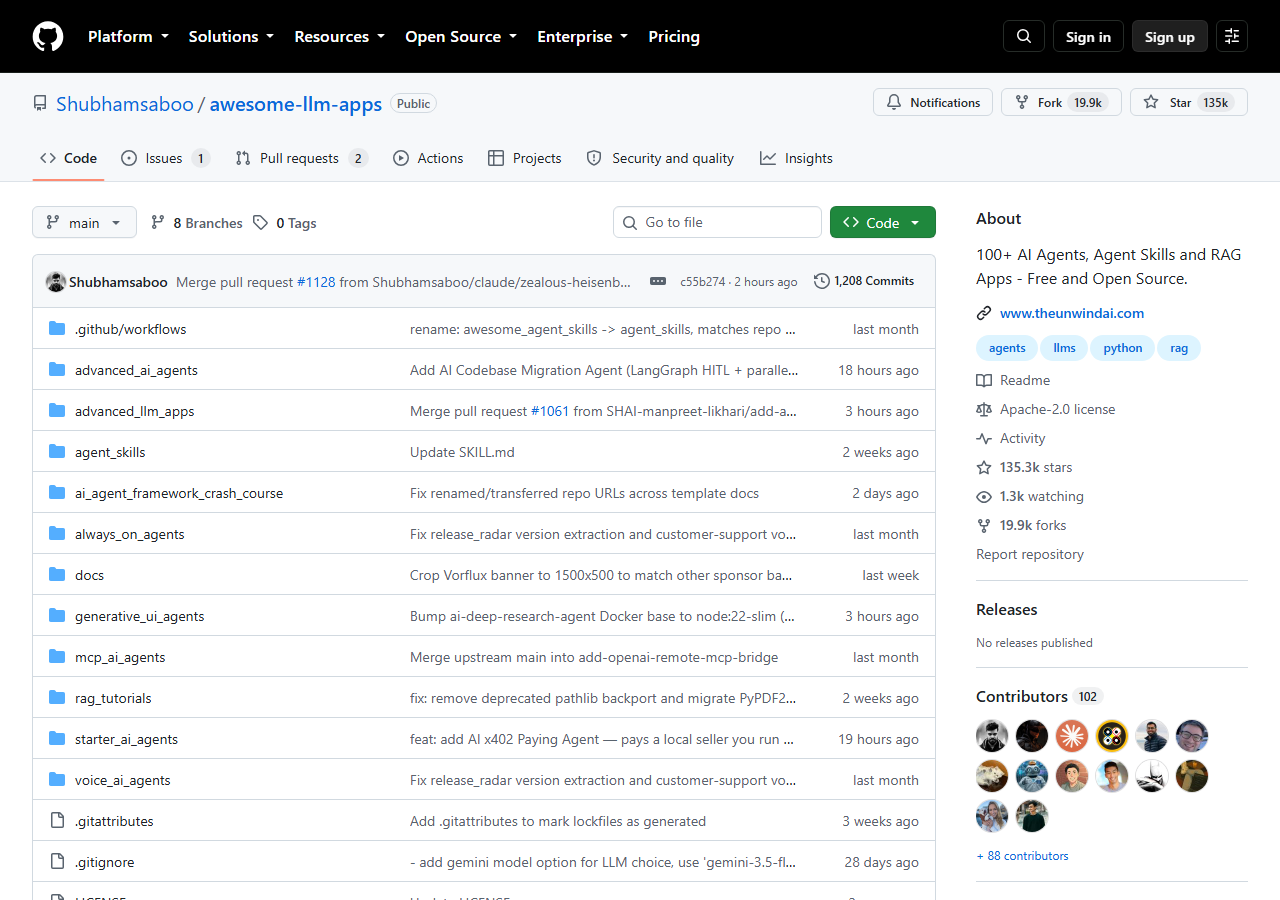This screenshot has height=900, width=1280.
Task: Click the Go to file search field
Action: pos(717,222)
